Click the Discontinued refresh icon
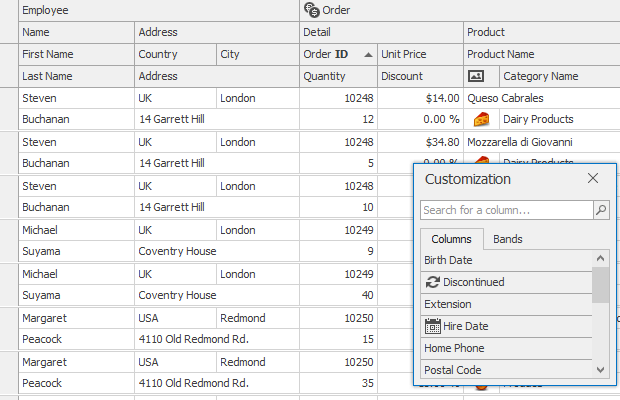620x400 pixels. click(433, 282)
